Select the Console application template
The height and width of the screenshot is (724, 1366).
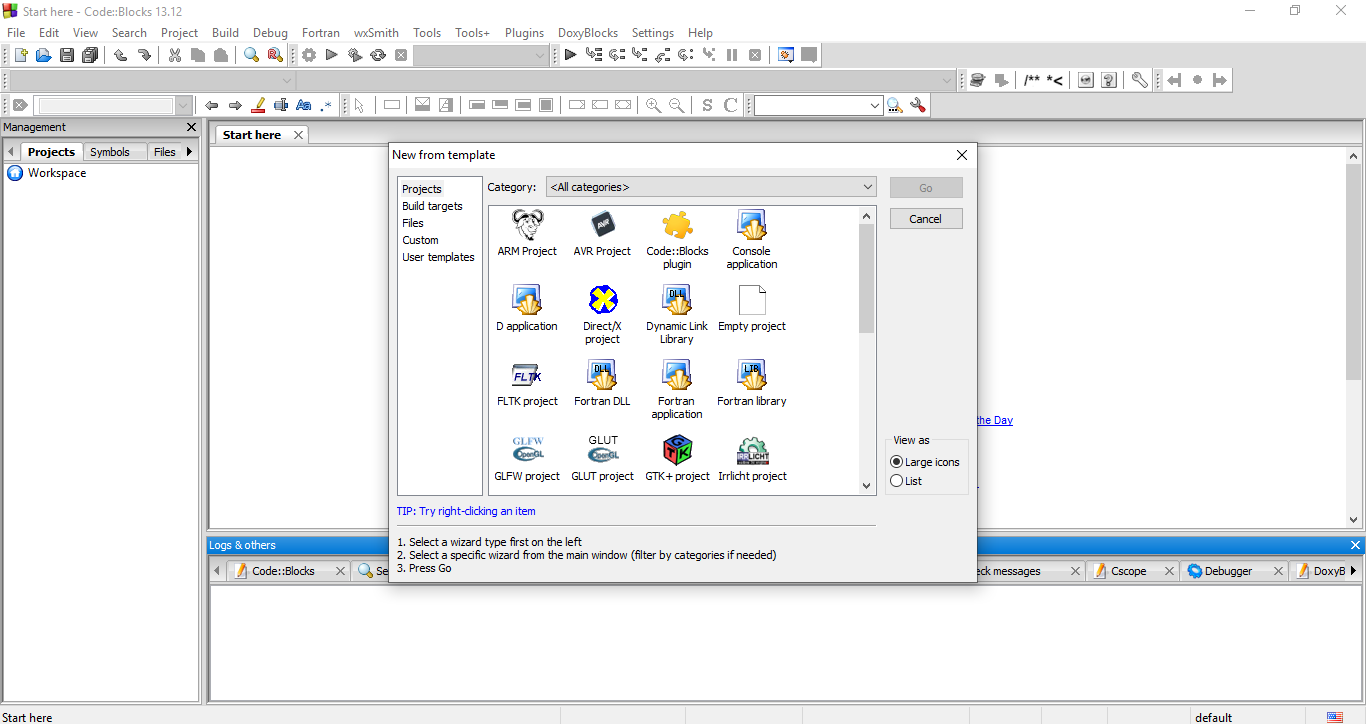click(x=752, y=239)
